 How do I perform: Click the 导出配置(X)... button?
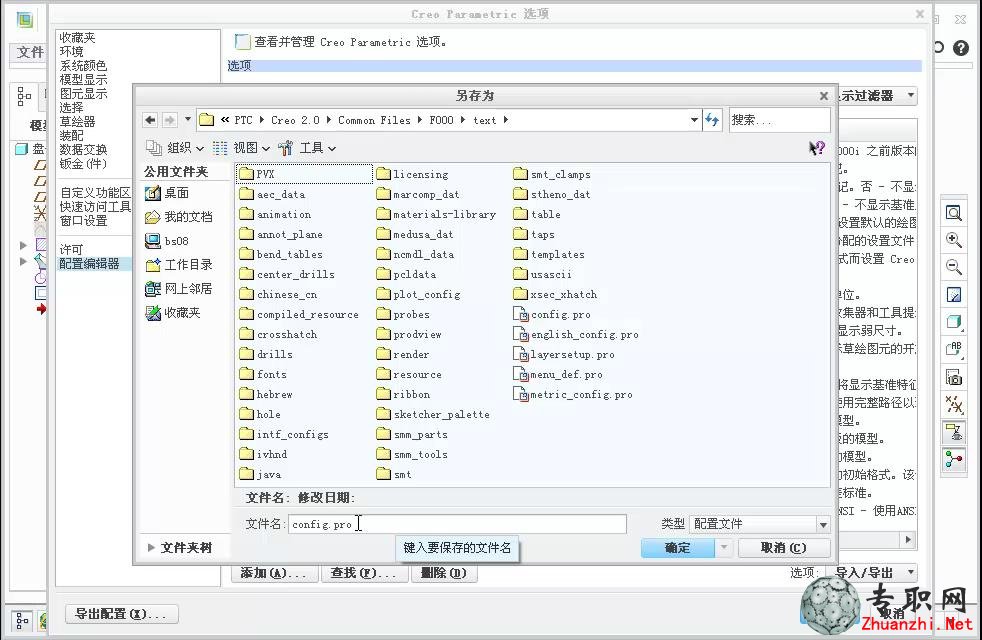click(121, 614)
